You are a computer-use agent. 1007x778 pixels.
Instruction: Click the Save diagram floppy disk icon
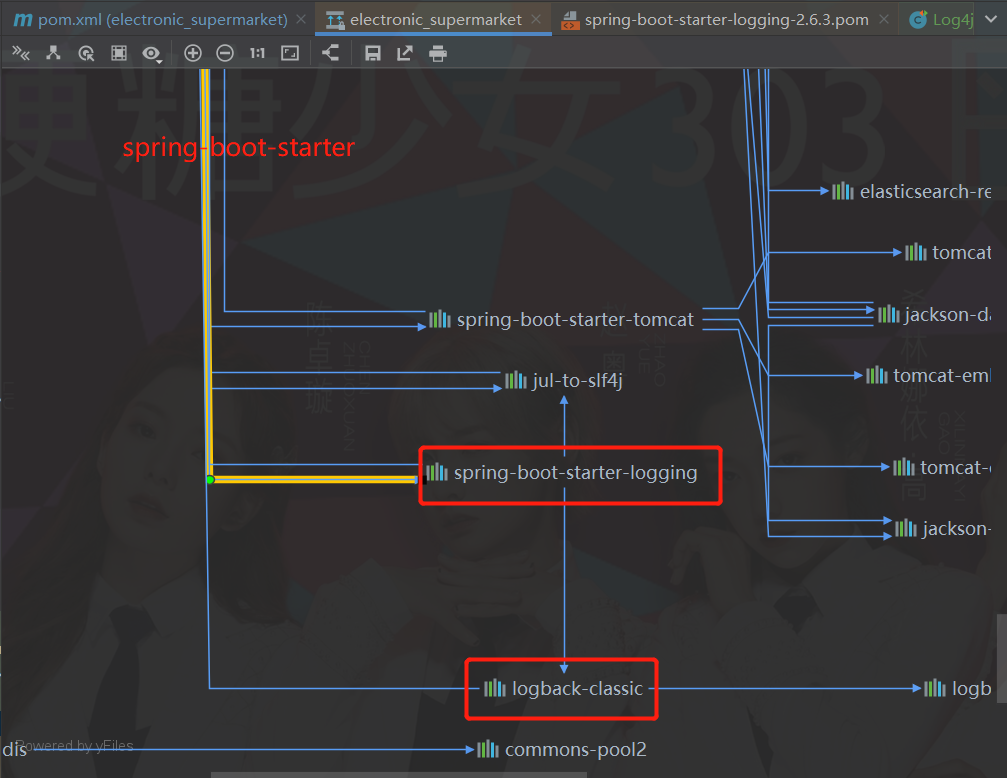tap(372, 53)
